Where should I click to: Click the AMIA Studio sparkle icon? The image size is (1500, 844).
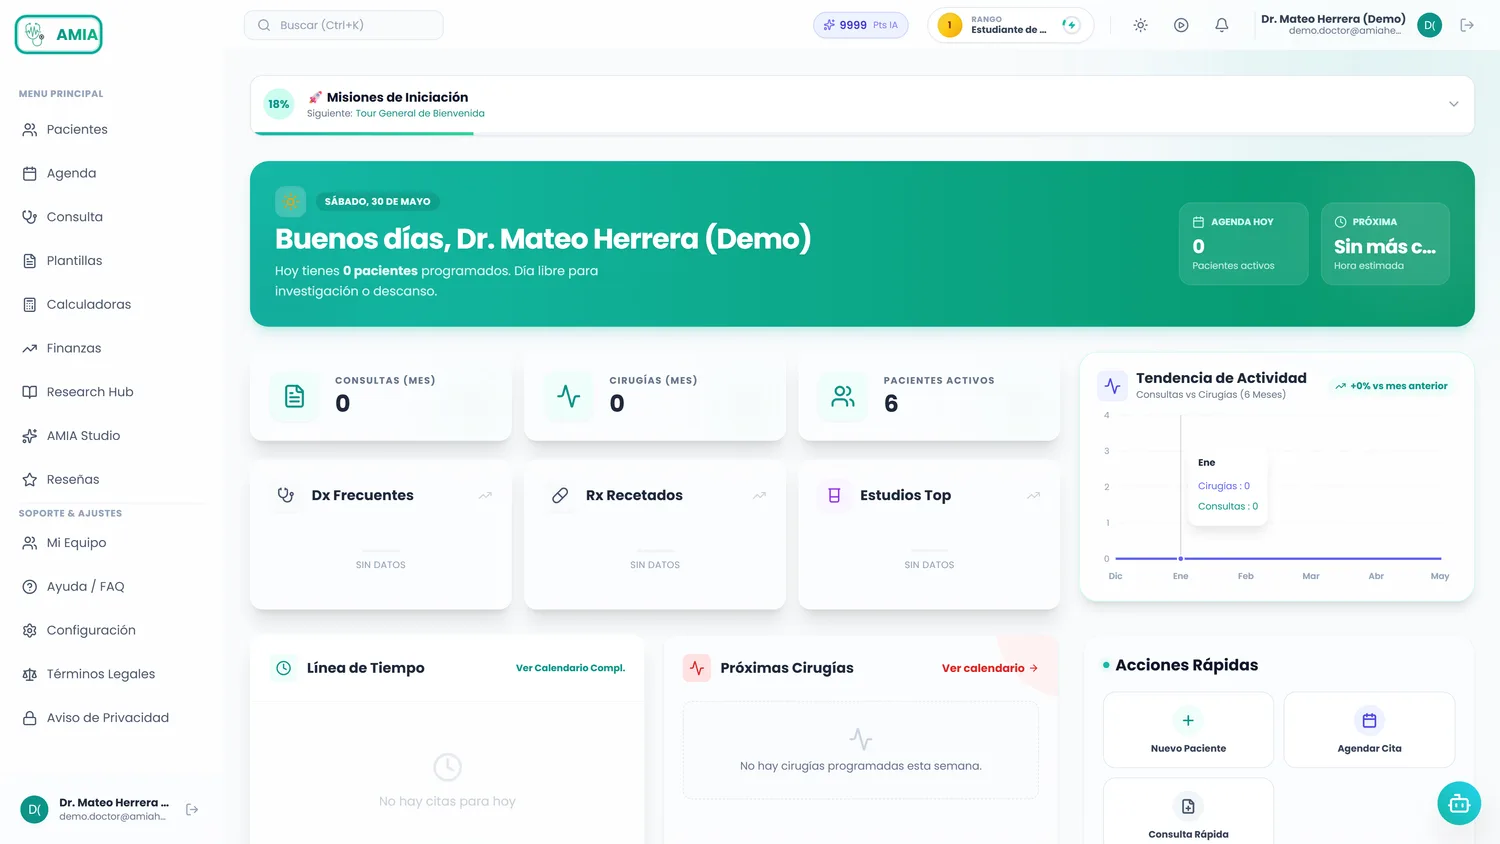(30, 436)
